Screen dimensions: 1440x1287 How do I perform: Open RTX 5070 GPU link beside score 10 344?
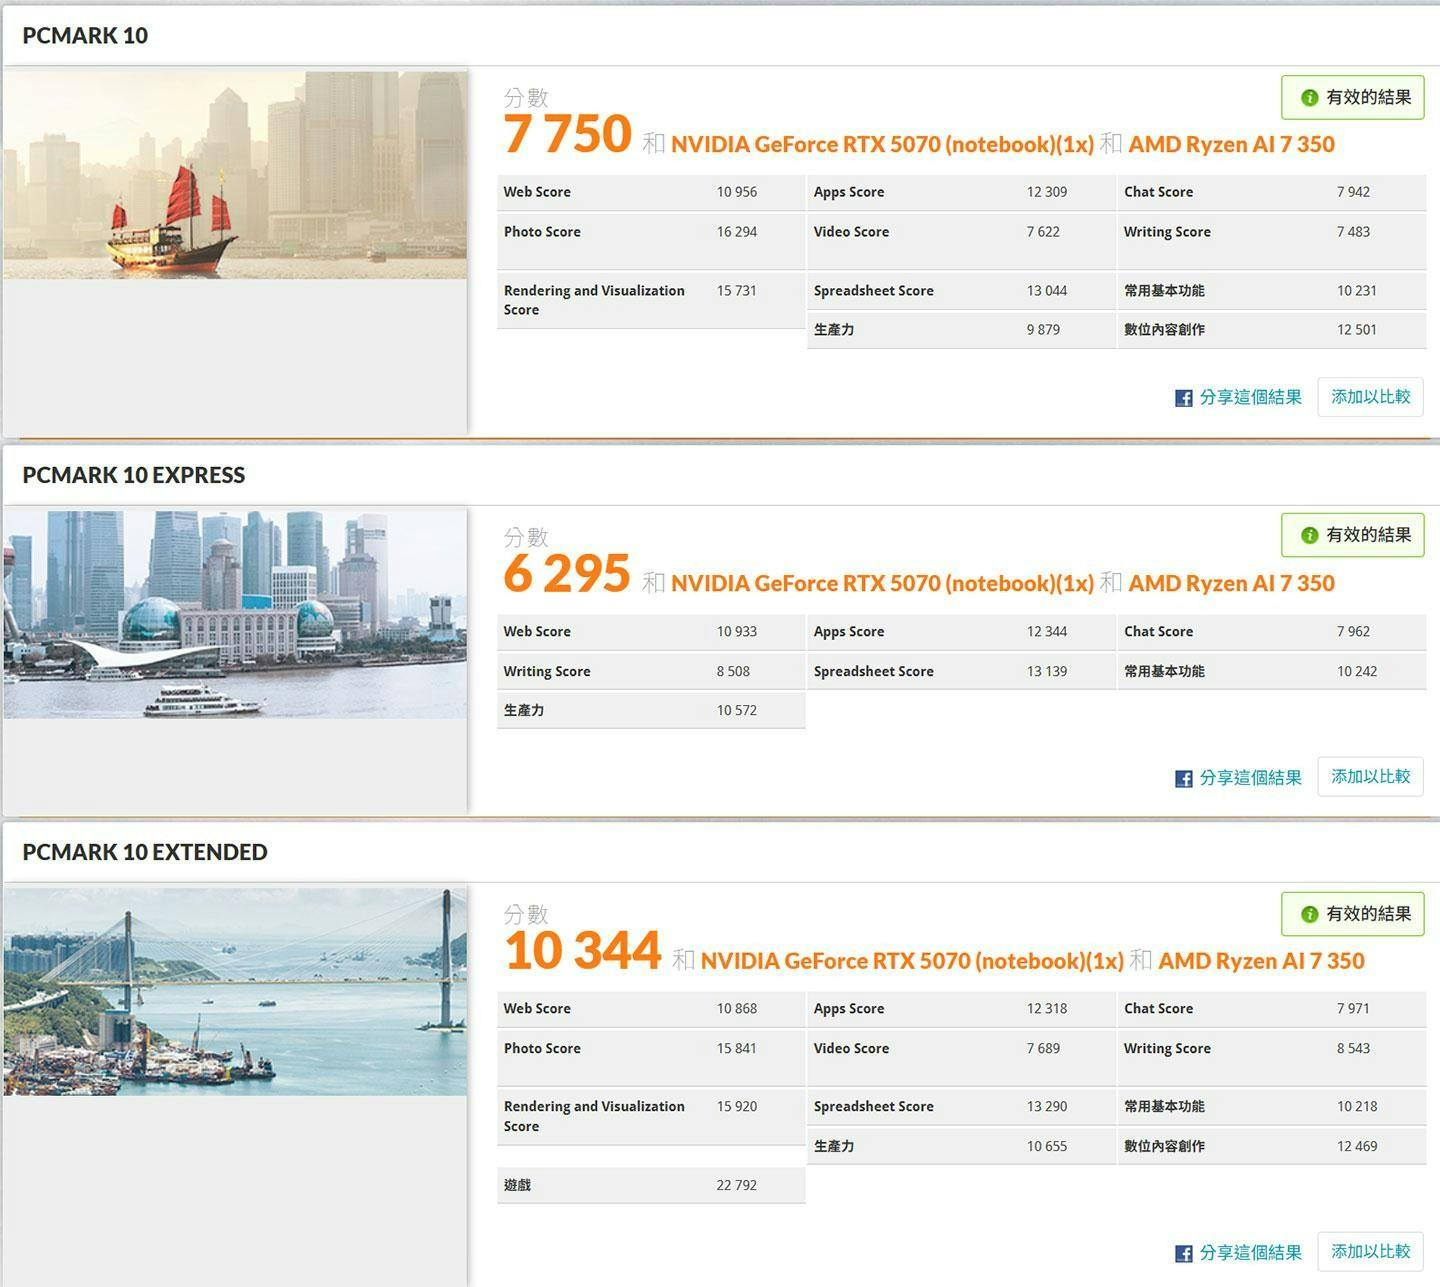point(912,962)
